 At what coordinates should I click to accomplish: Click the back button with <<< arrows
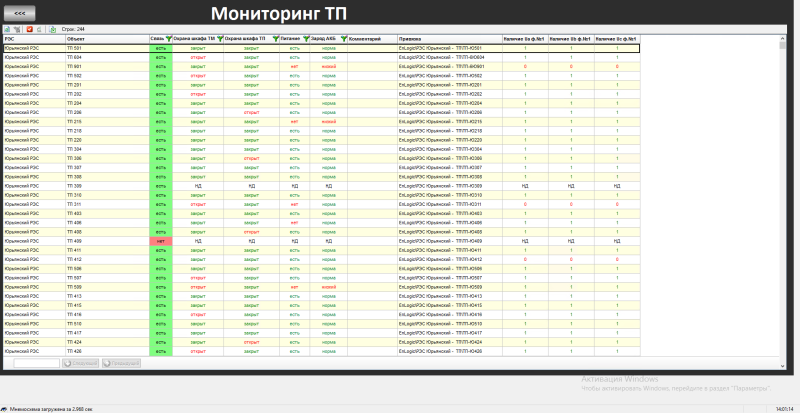[x=20, y=13]
